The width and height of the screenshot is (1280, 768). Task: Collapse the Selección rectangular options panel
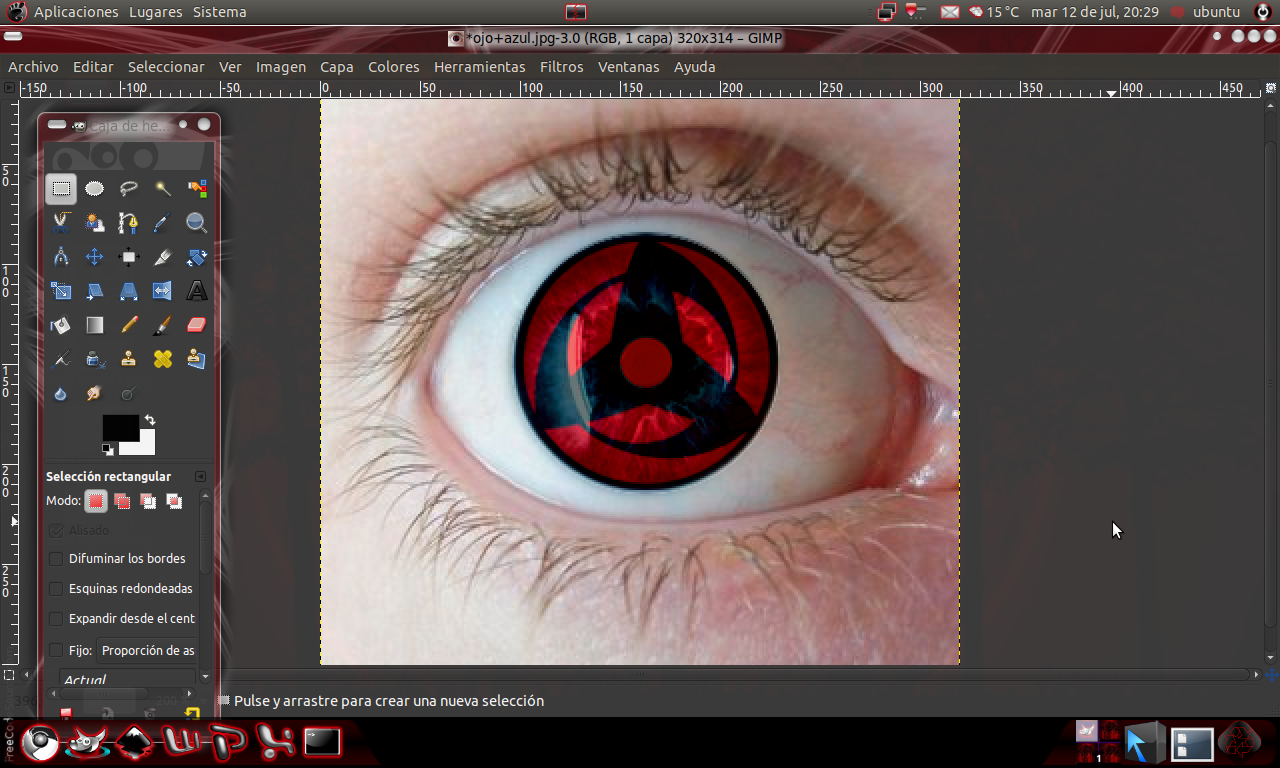coord(200,476)
